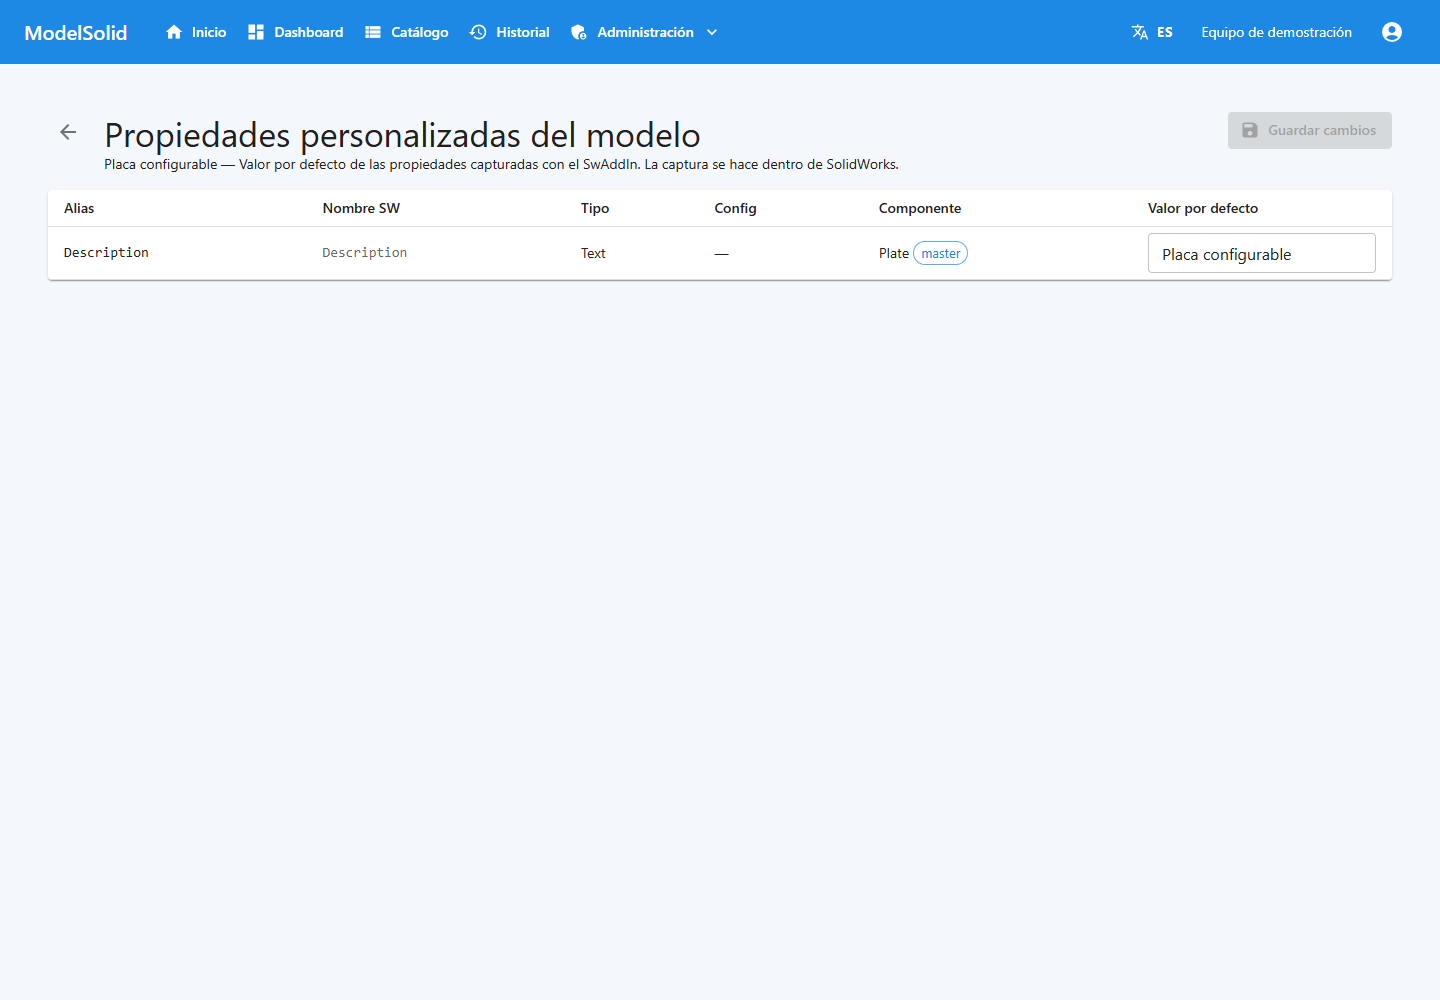Open the Catálogo menu item
Viewport: 1440px width, 1000px height.
pyautogui.click(x=420, y=32)
